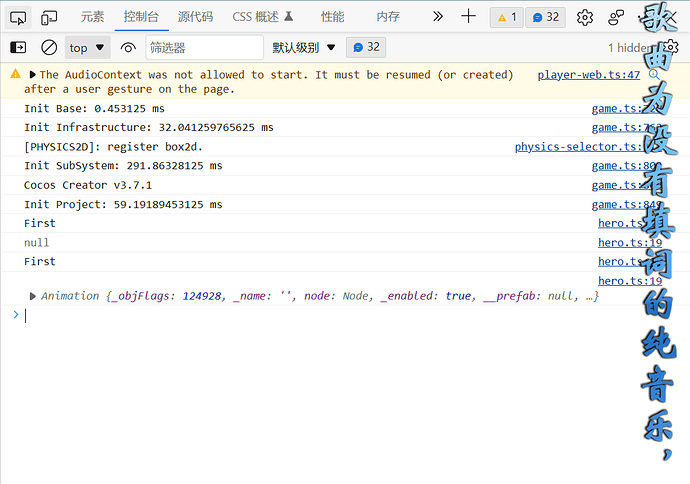
Task: Activate the inspect element picker icon
Action: (x=18, y=18)
